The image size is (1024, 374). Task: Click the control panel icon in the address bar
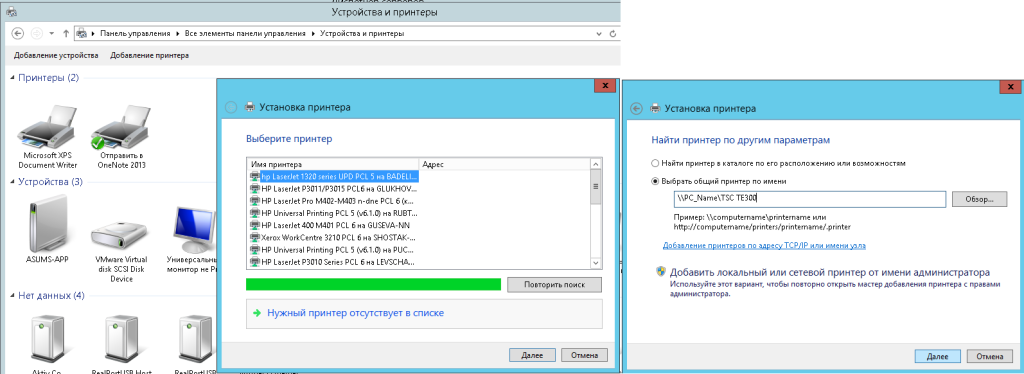(x=82, y=33)
